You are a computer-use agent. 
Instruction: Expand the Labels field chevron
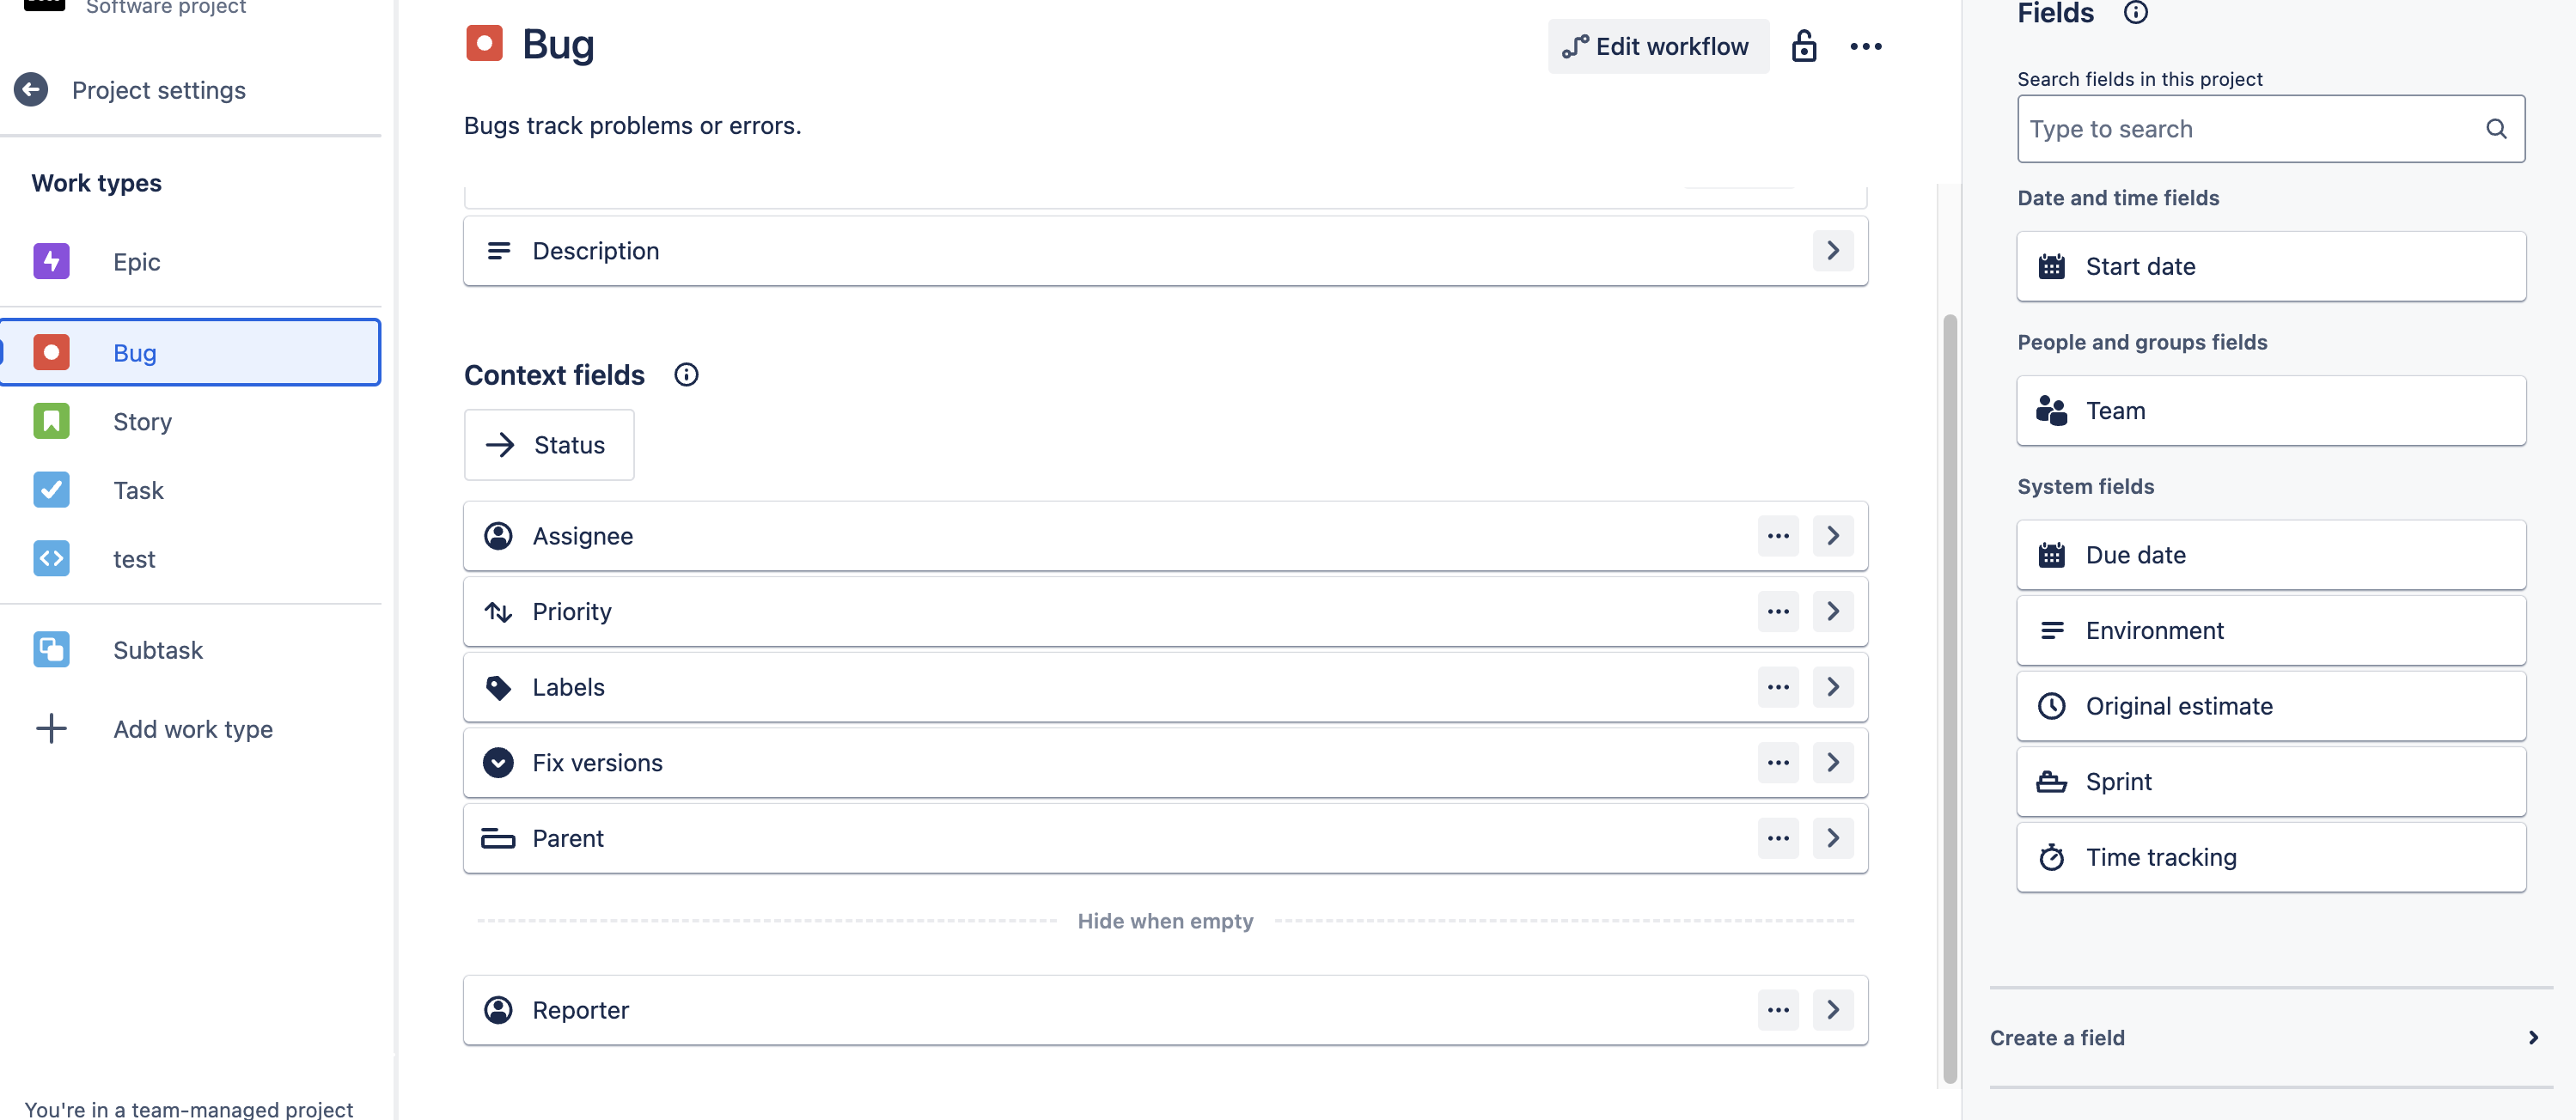coord(1833,687)
